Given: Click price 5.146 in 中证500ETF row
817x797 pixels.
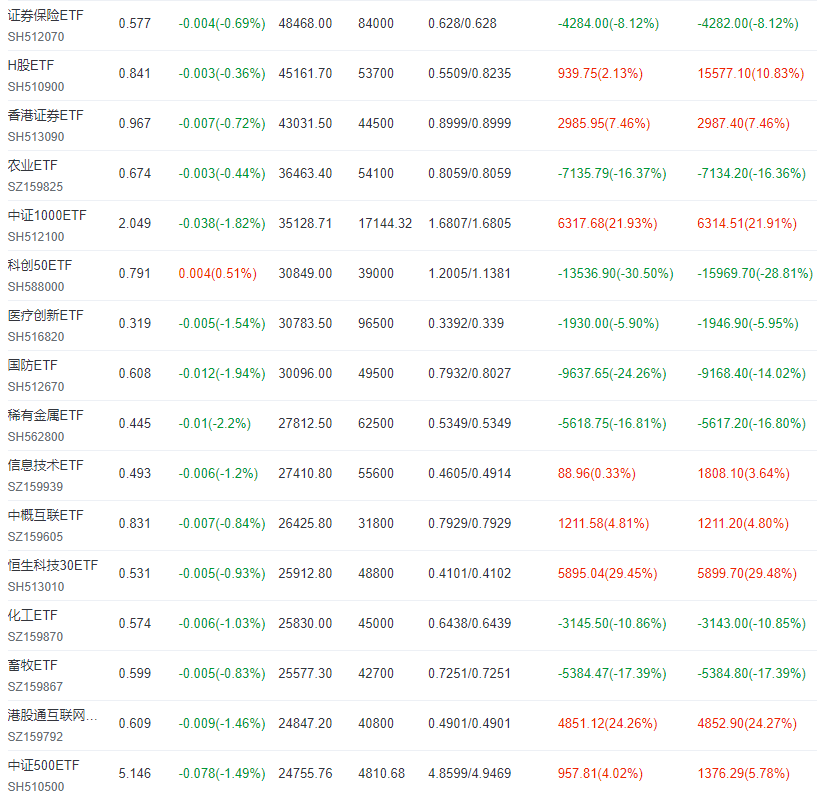Looking at the screenshot, I should 135,774.
